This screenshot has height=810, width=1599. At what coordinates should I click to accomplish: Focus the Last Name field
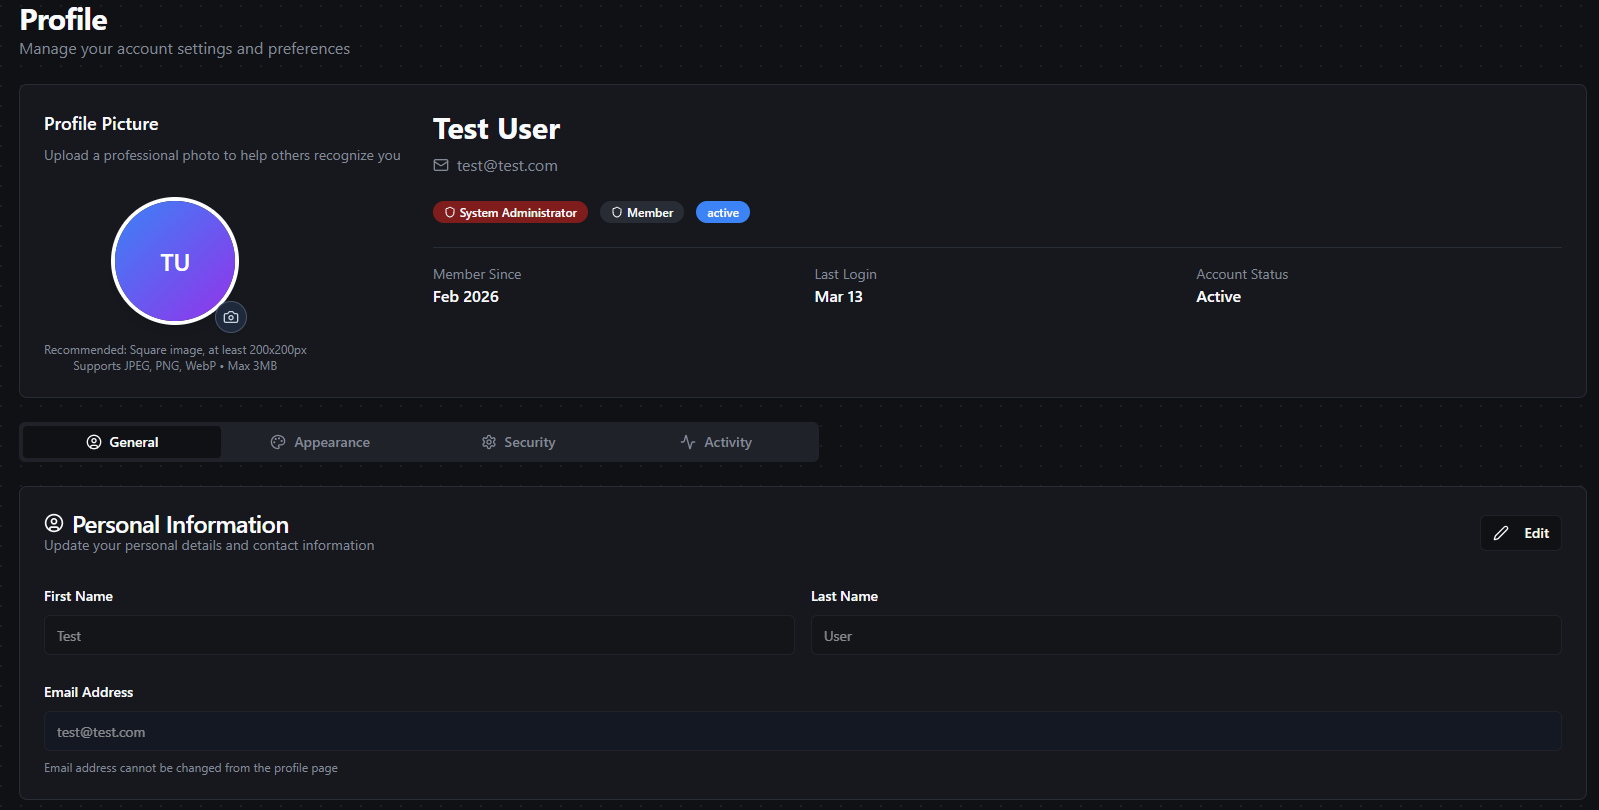pyautogui.click(x=1186, y=635)
